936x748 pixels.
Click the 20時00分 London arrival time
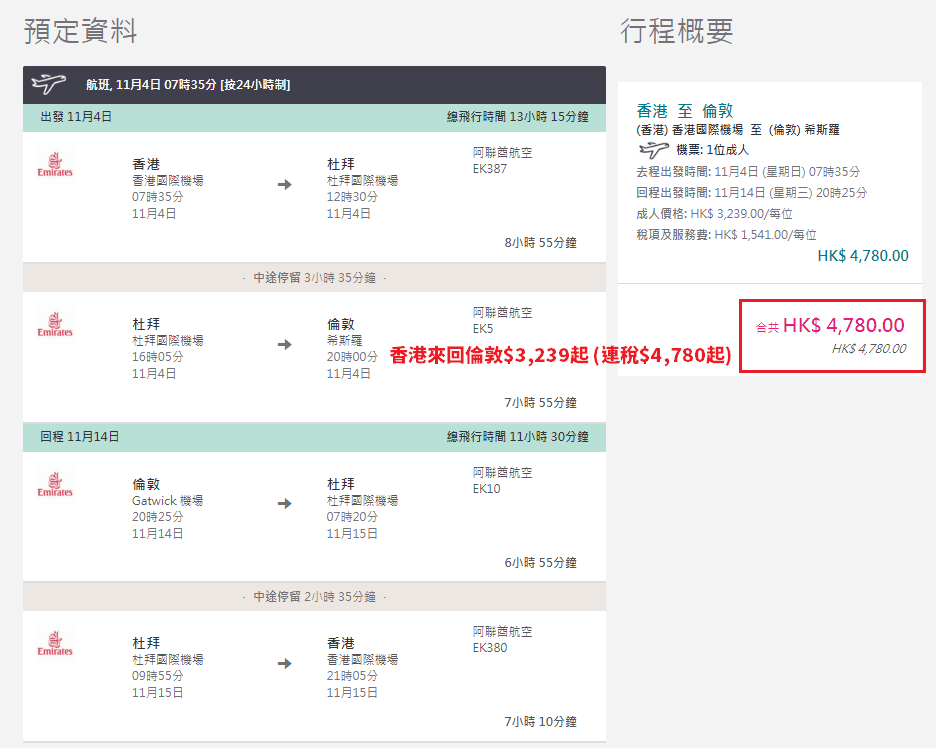click(352, 357)
